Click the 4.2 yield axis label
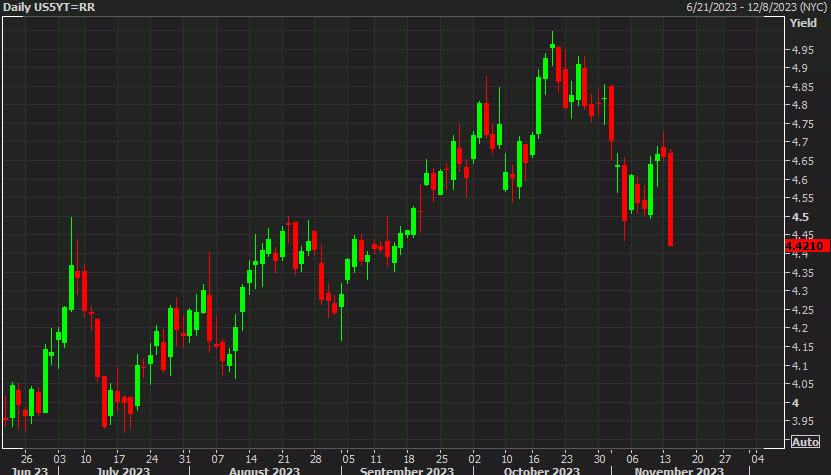Image resolution: width=831 pixels, height=475 pixels. pyautogui.click(x=800, y=328)
